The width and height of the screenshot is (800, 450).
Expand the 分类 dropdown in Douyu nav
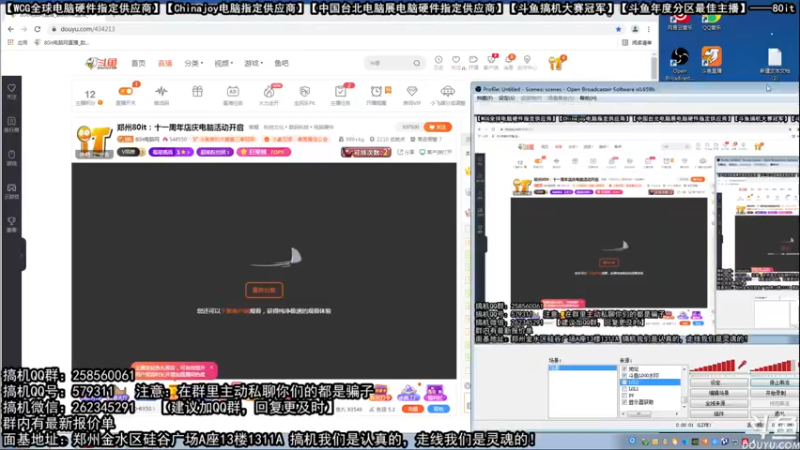193,63
